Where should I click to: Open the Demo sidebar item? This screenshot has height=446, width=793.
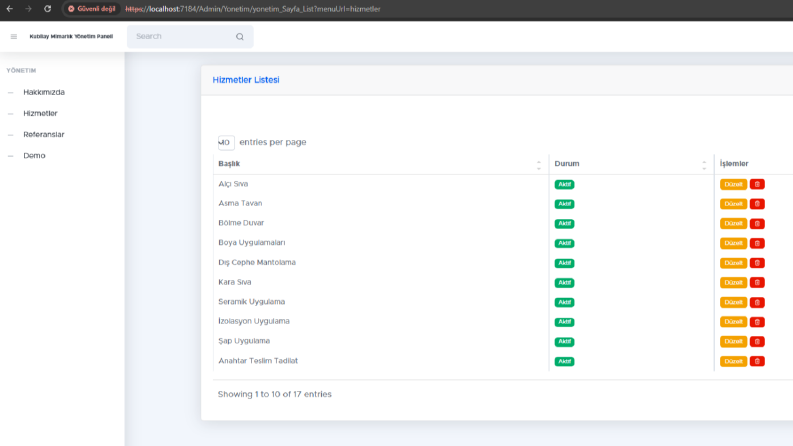coord(34,155)
